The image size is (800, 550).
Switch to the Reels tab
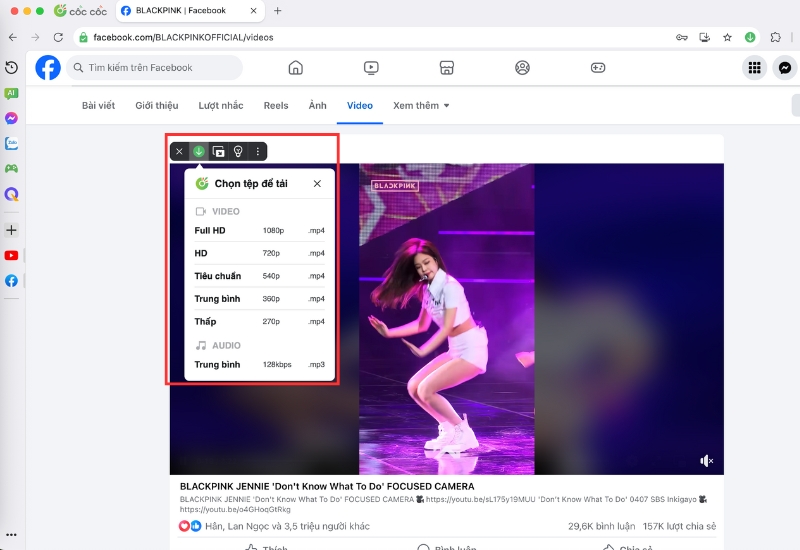(x=276, y=106)
